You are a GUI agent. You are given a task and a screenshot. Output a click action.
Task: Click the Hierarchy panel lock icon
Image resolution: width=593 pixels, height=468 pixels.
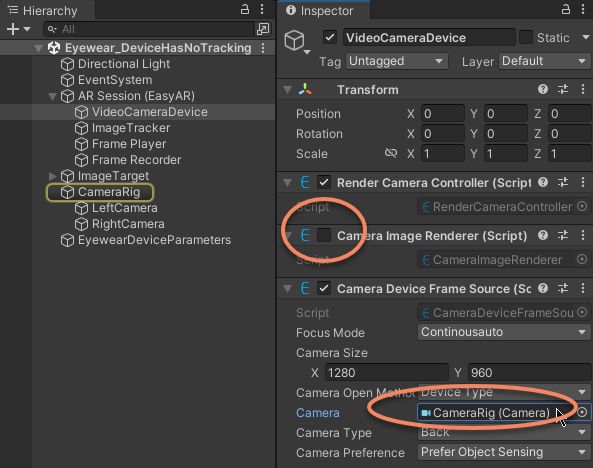point(245,9)
